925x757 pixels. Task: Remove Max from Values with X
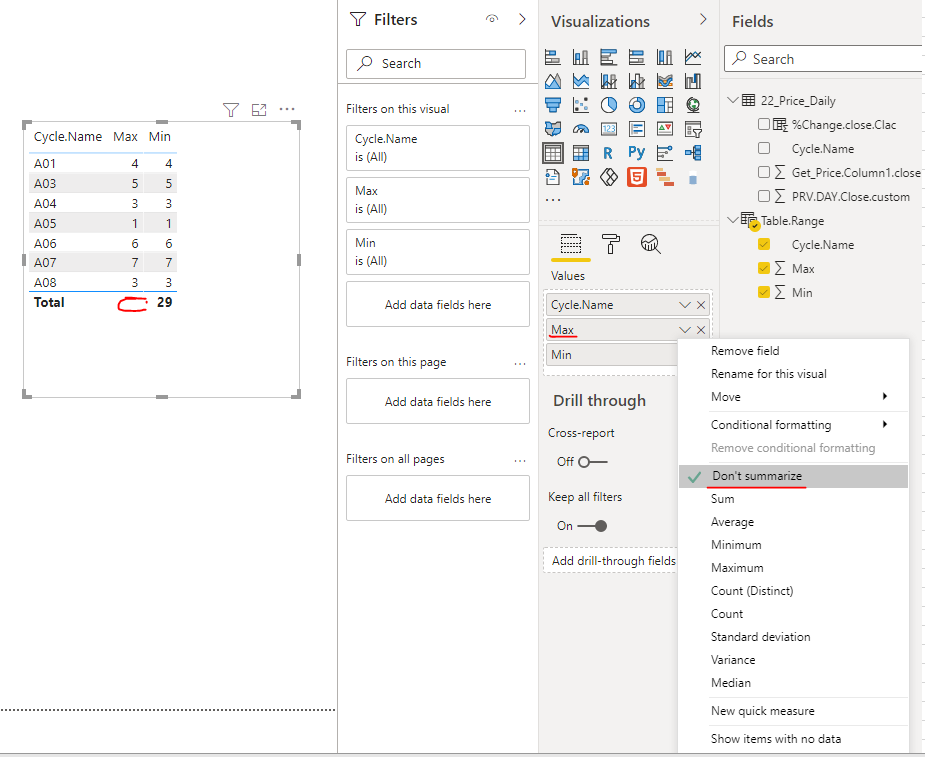coord(701,330)
